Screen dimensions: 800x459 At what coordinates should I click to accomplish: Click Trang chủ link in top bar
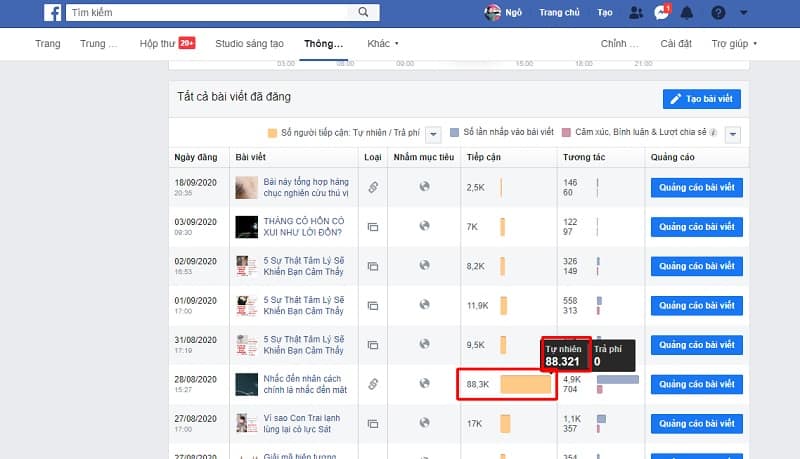(x=559, y=13)
